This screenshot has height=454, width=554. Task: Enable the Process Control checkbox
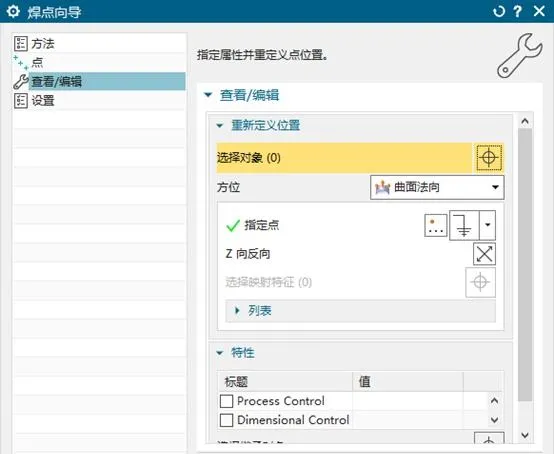226,401
